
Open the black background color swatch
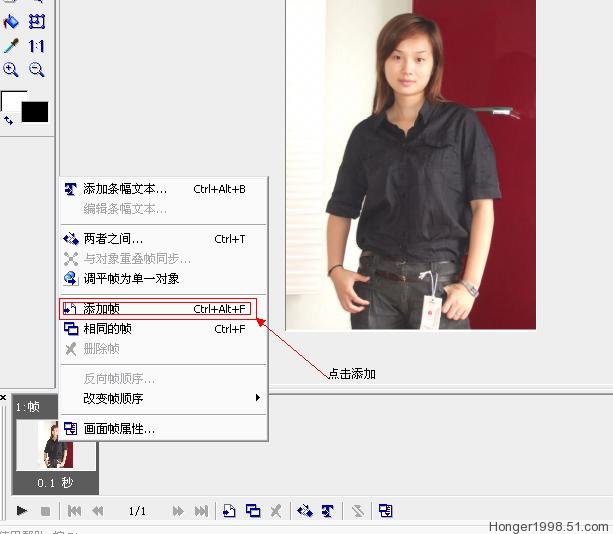pyautogui.click(x=35, y=112)
